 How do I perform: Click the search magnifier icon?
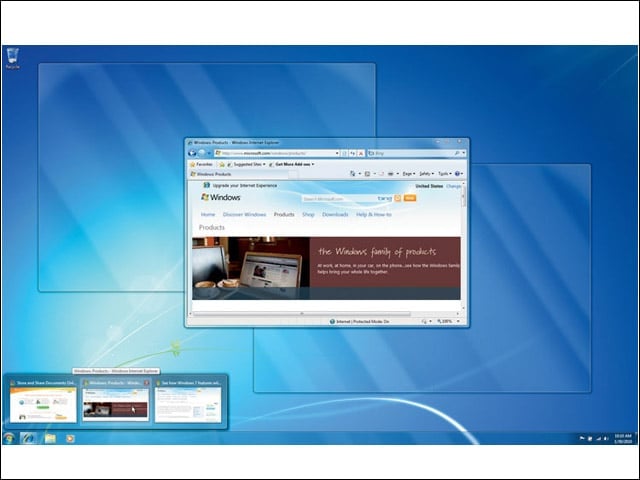(457, 153)
